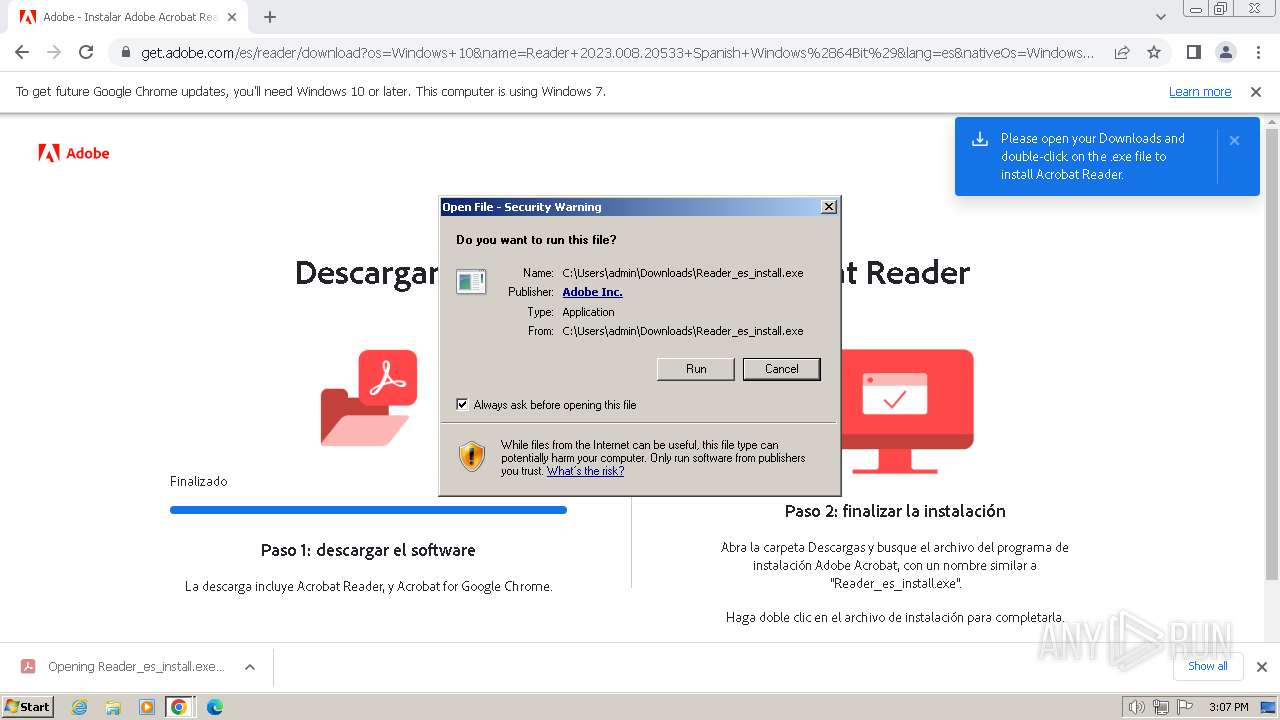Click the file icon in security dialog
Image resolution: width=1280 pixels, height=720 pixels.
click(471, 281)
